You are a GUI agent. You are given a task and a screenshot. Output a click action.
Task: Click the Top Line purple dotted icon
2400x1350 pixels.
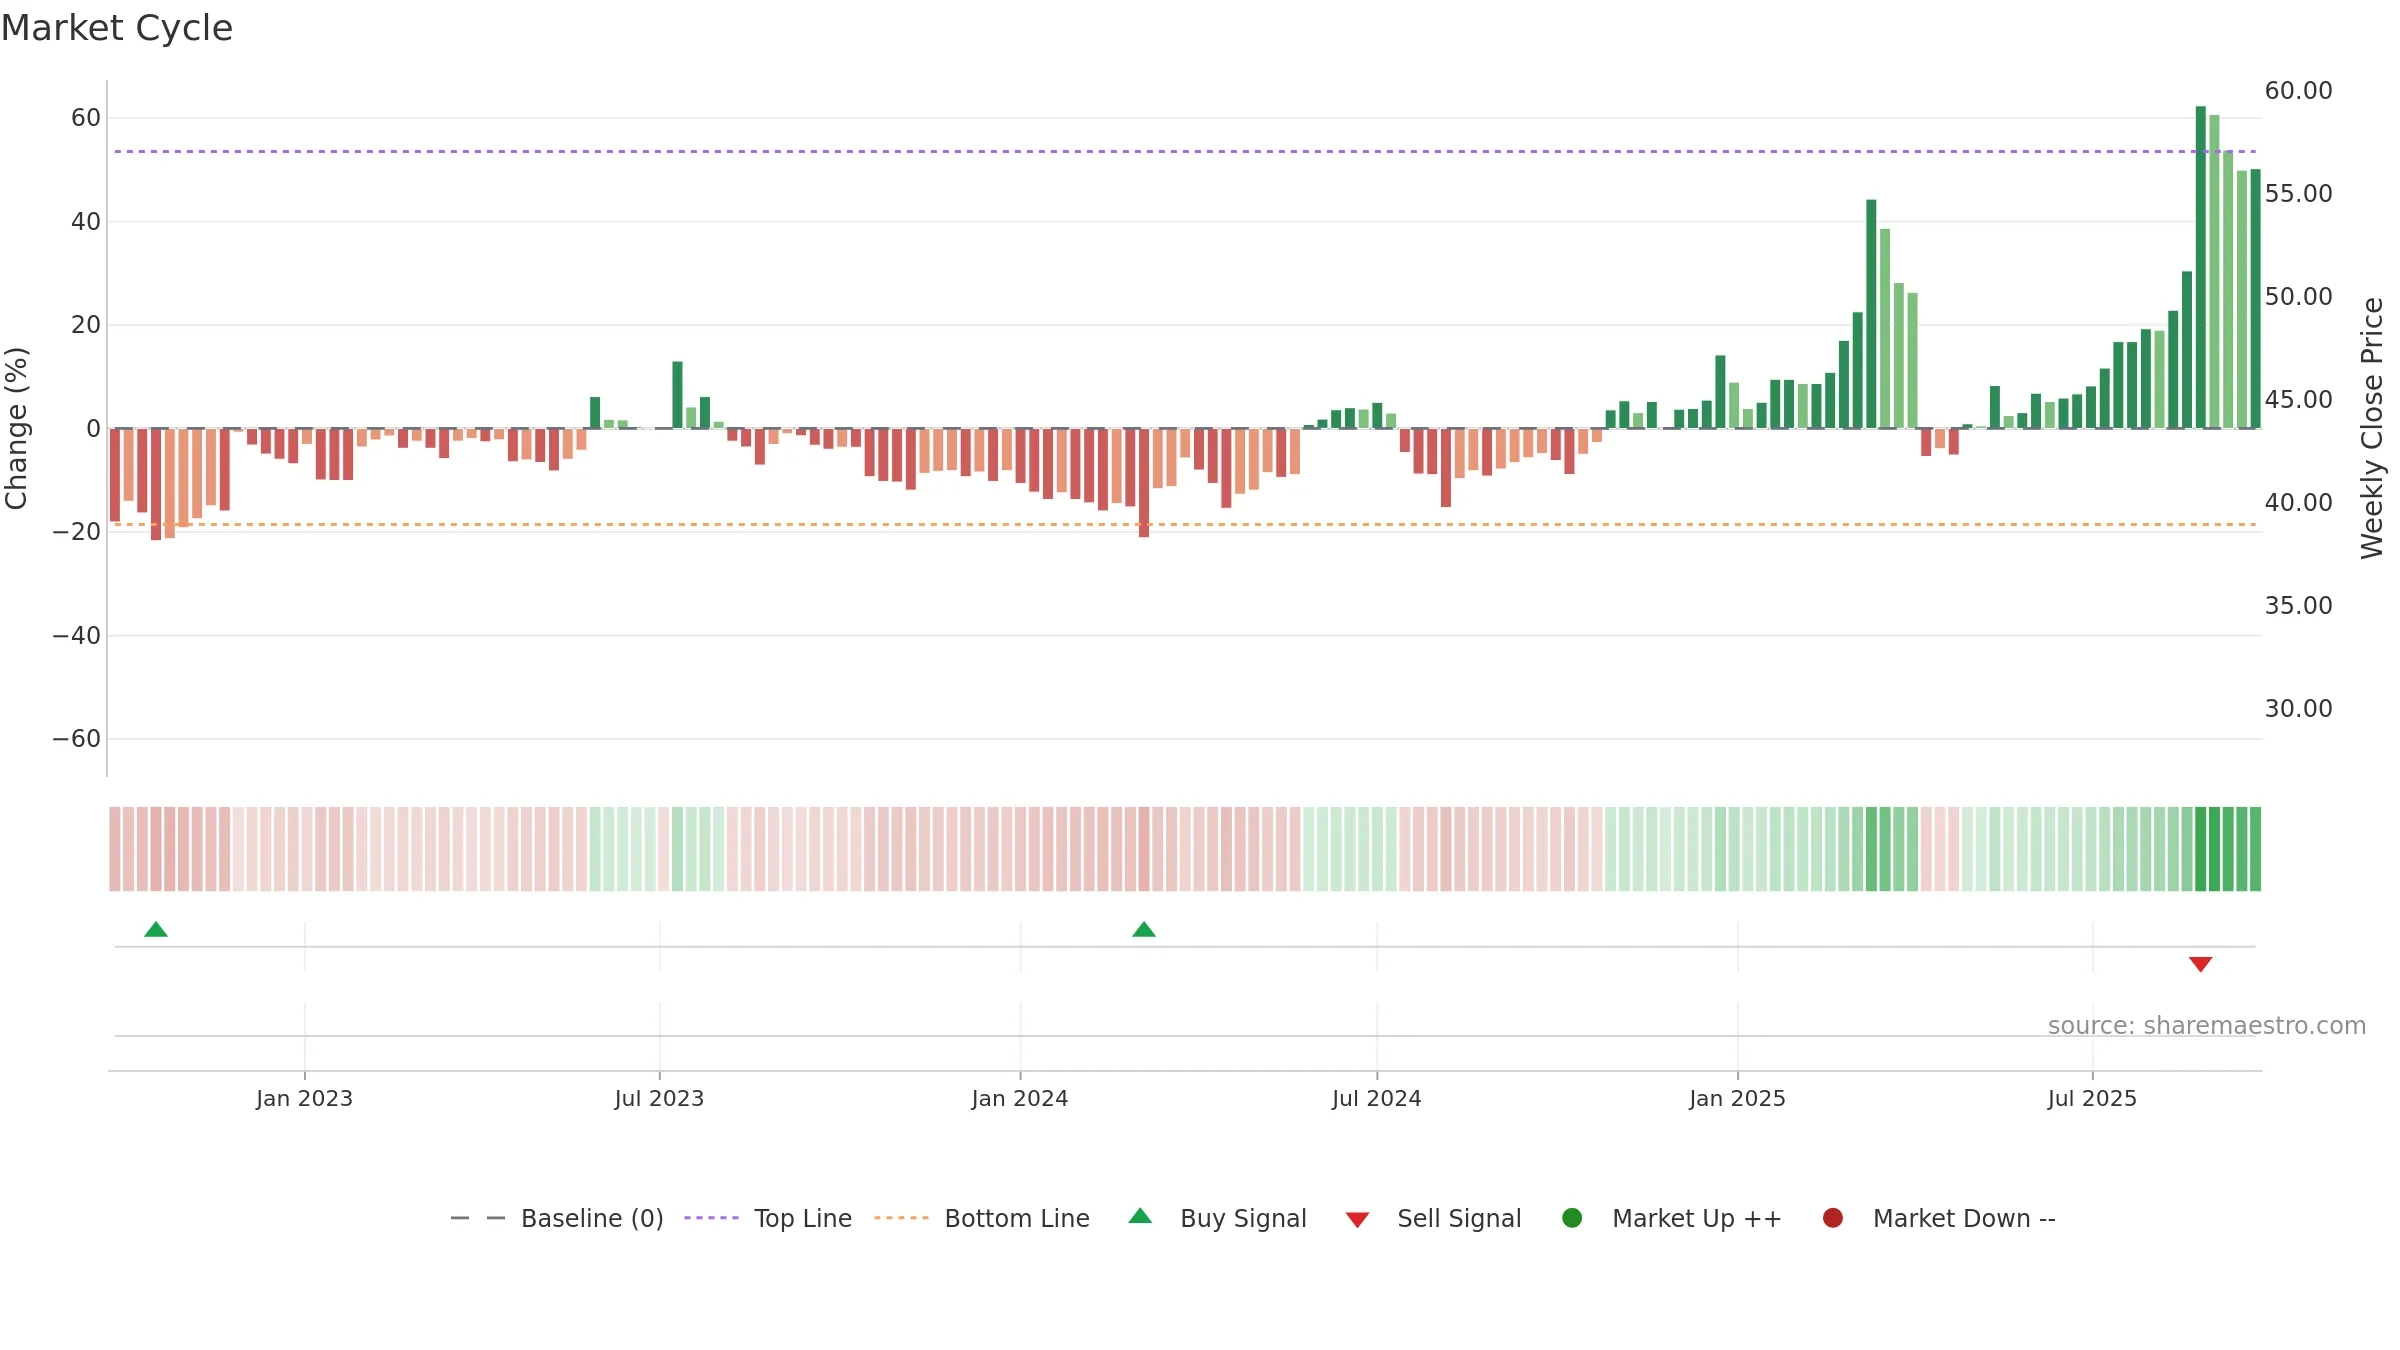coord(711,1218)
